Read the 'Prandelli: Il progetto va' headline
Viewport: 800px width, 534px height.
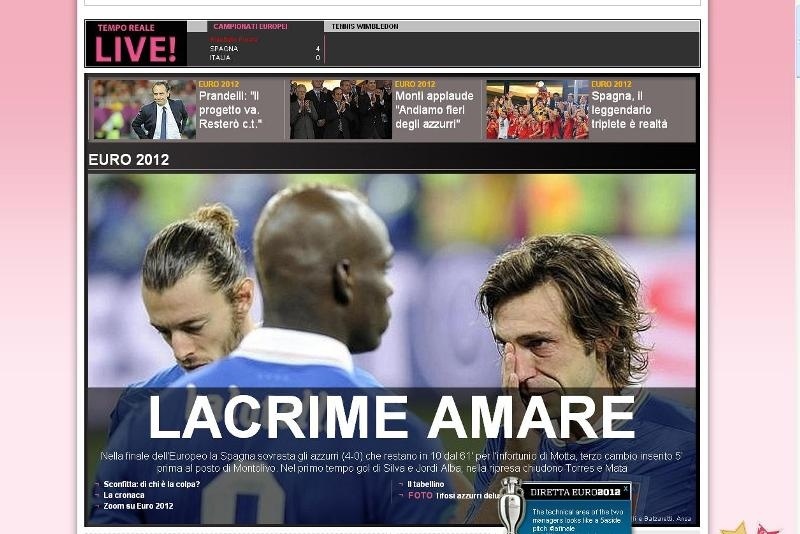point(230,110)
